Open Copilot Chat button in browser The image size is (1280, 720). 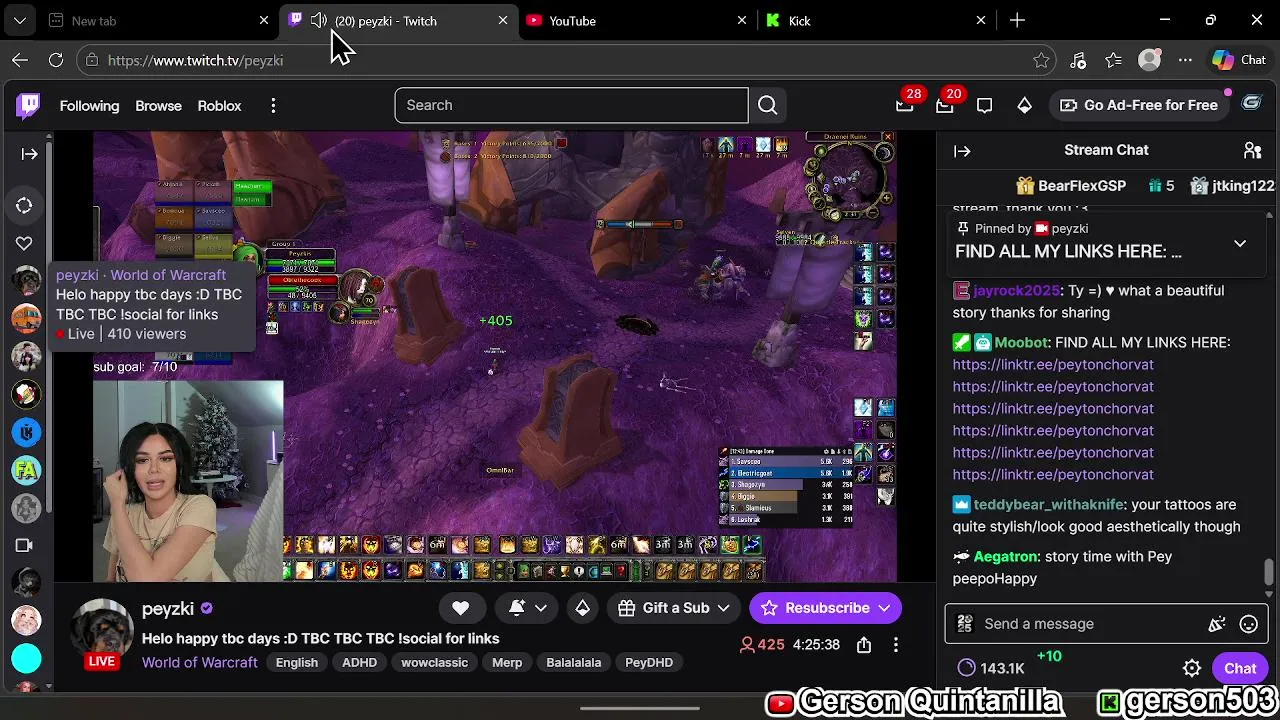(1239, 60)
